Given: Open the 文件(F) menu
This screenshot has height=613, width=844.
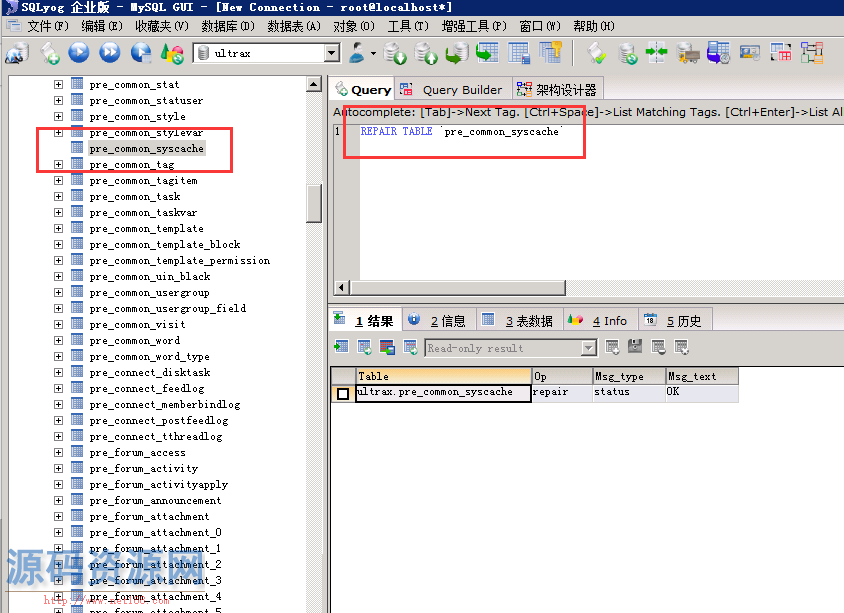Looking at the screenshot, I should pos(47,26).
